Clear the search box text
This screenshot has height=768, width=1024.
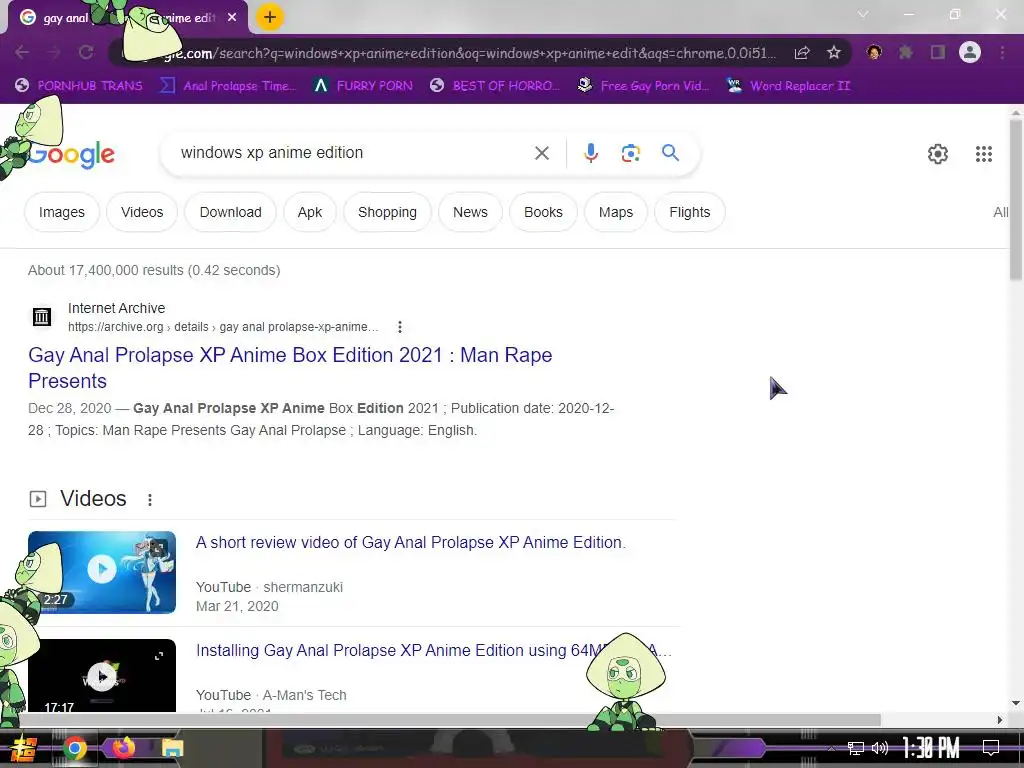[541, 153]
